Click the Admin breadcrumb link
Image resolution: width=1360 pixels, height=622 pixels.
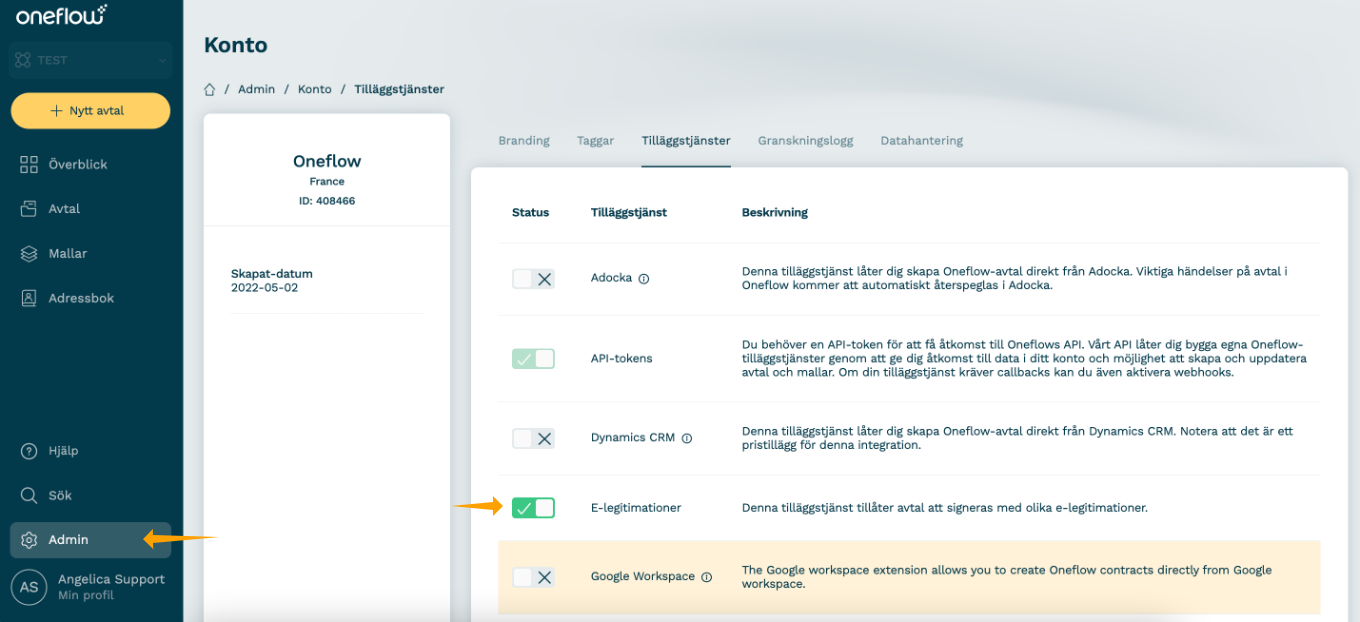click(x=256, y=89)
